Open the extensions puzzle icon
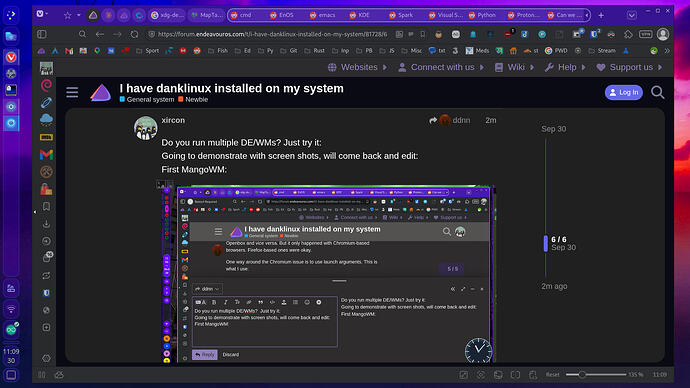This screenshot has width=690, height=388. pos(628,34)
